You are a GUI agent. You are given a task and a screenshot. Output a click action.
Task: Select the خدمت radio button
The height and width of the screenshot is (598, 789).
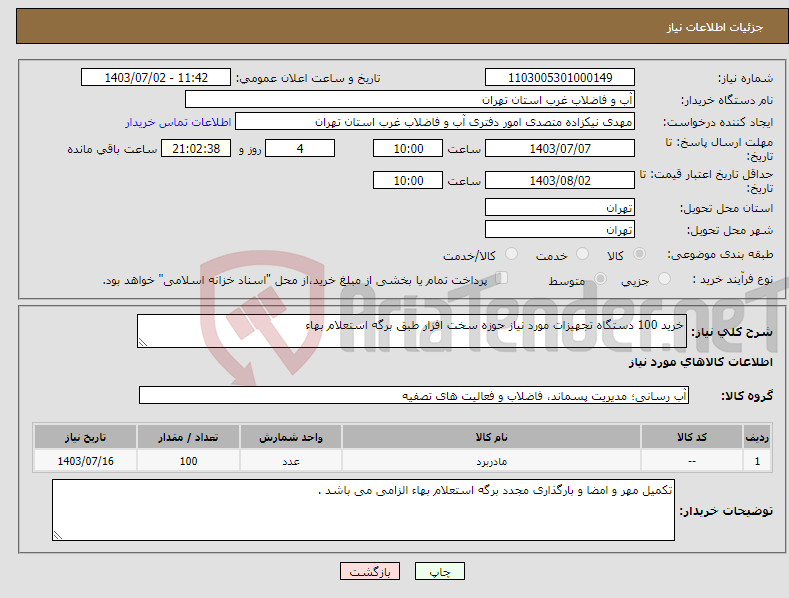pos(582,254)
